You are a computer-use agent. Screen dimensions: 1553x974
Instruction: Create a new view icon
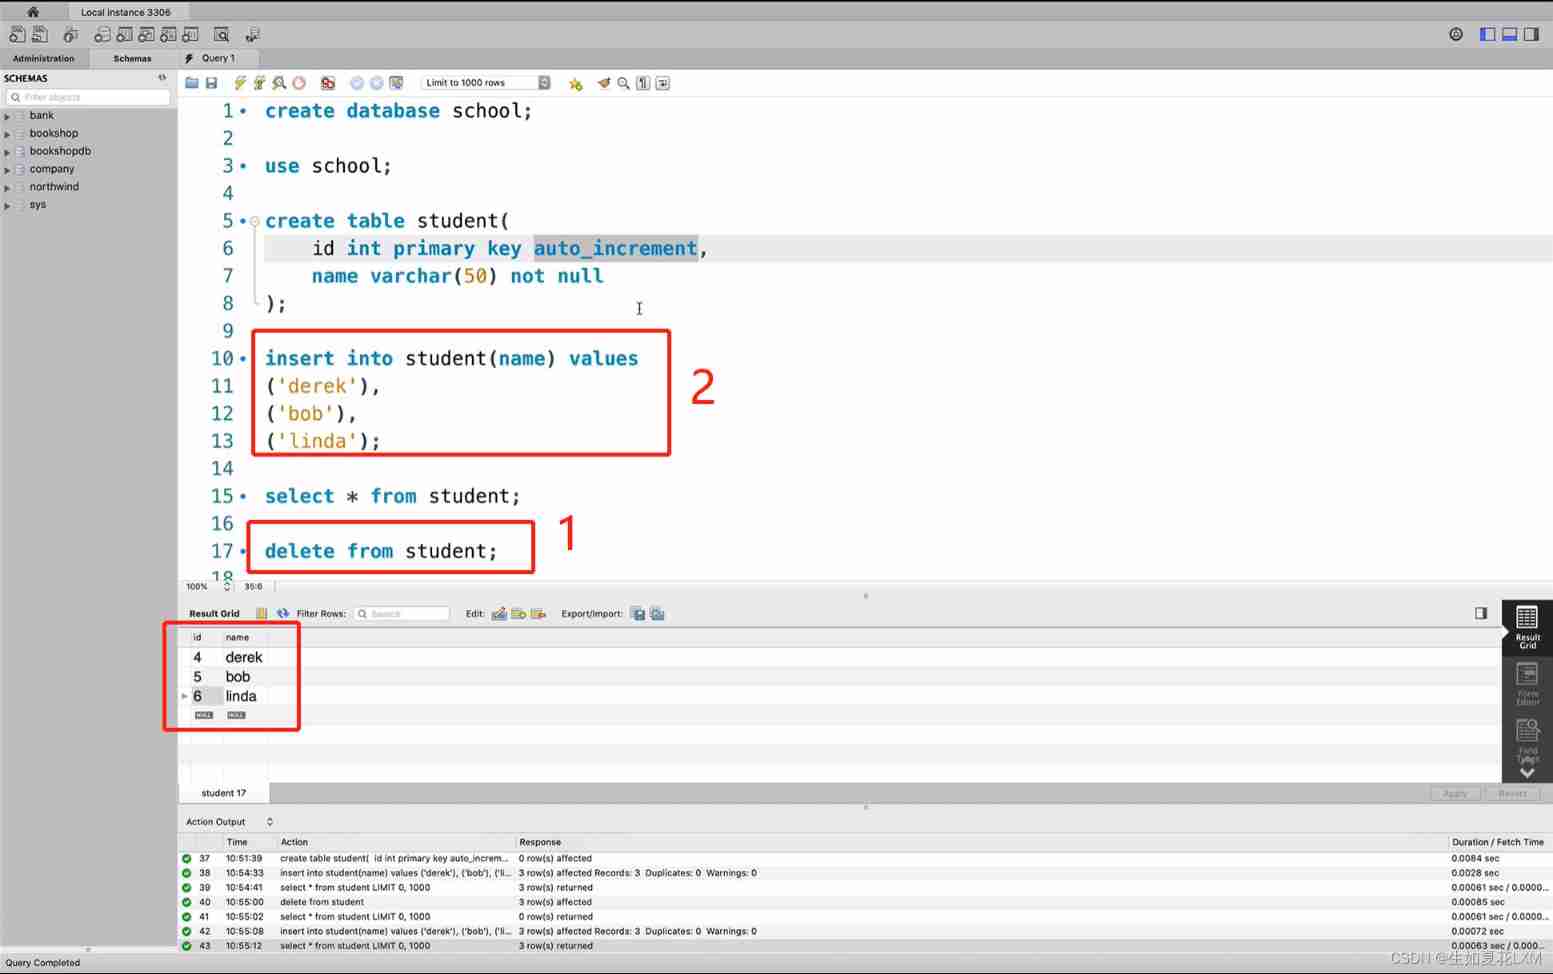(x=146, y=35)
